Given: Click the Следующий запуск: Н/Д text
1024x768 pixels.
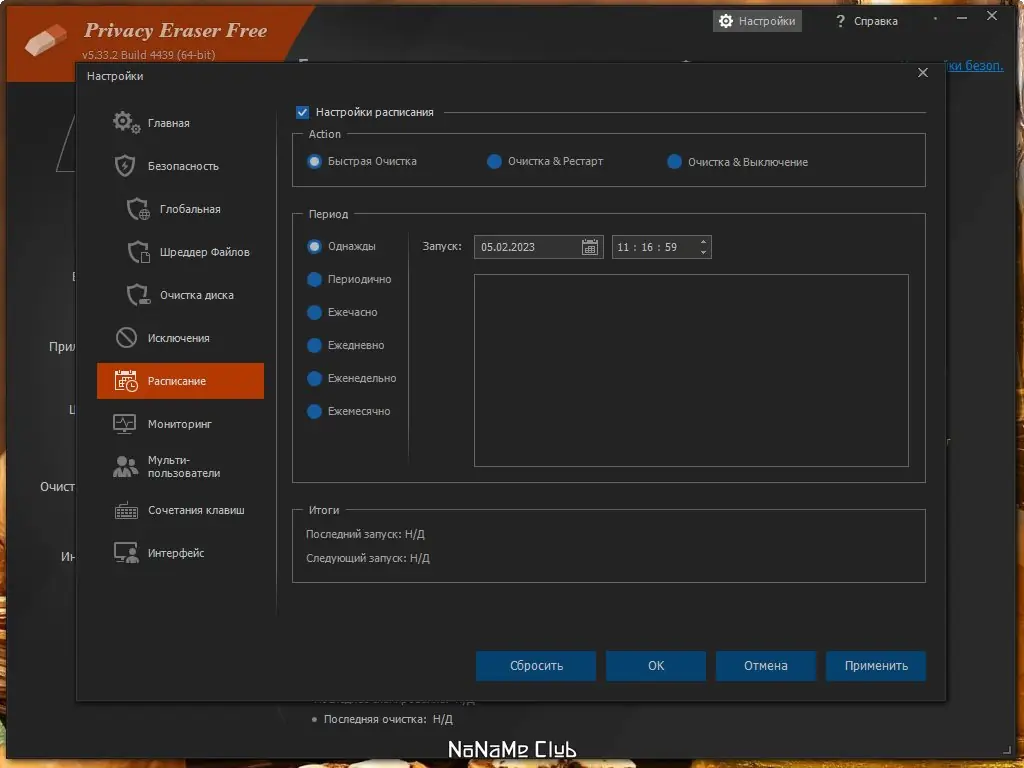Looking at the screenshot, I should (x=368, y=558).
